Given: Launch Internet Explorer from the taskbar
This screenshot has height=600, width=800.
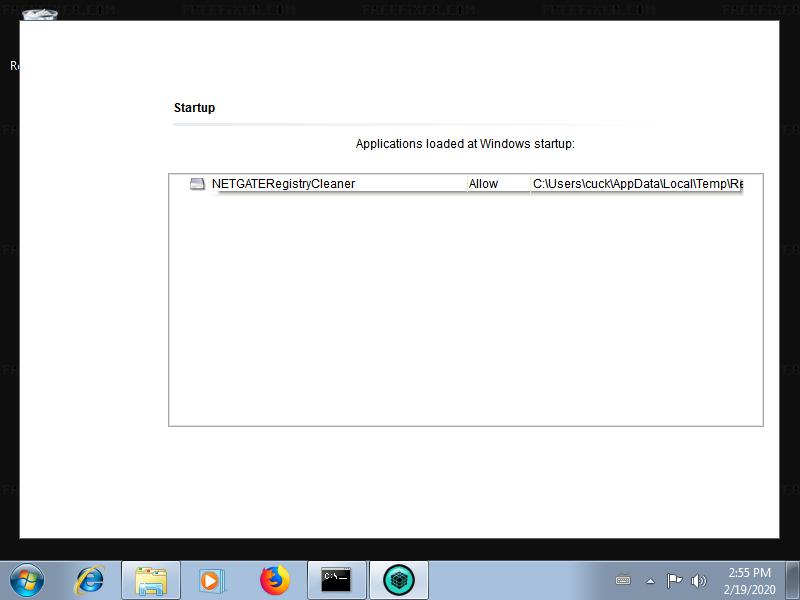Looking at the screenshot, I should [x=90, y=581].
